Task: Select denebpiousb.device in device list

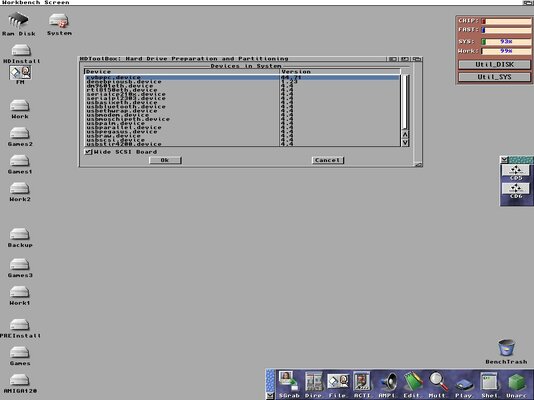Action: pos(242,82)
